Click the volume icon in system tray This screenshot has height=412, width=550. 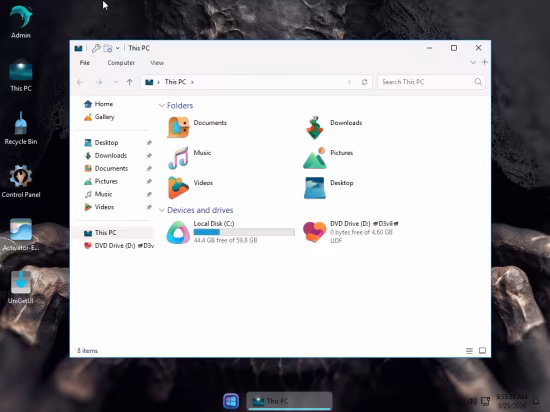click(x=472, y=401)
